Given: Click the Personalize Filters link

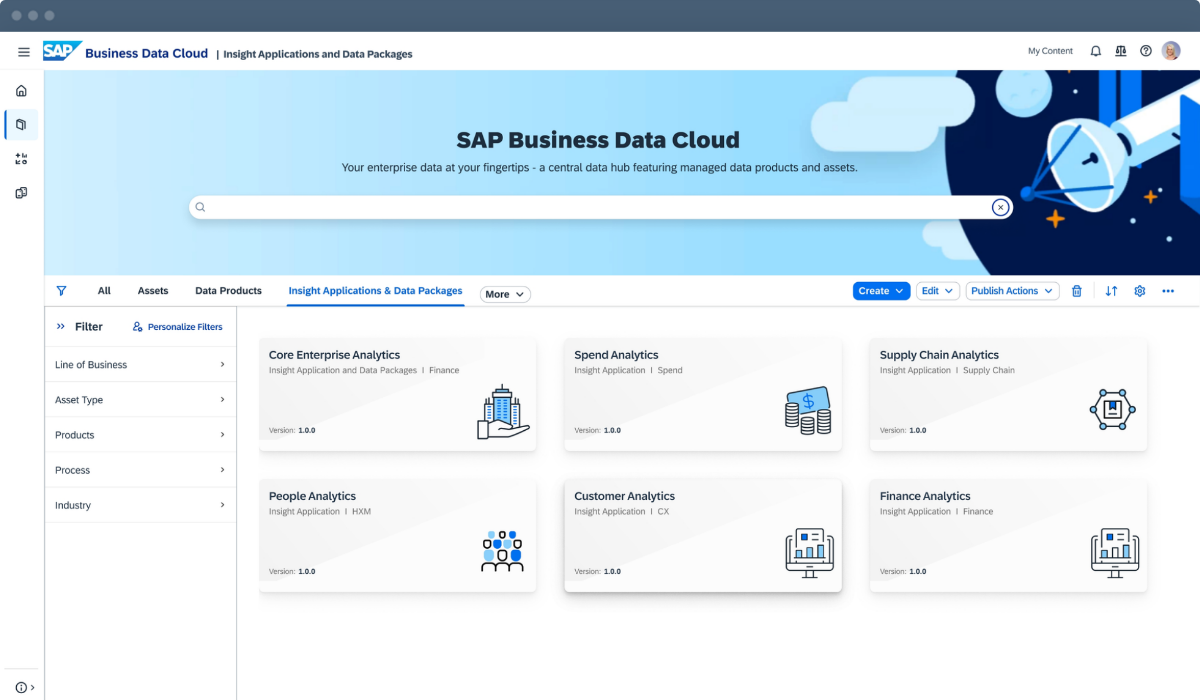Looking at the screenshot, I should tap(178, 327).
